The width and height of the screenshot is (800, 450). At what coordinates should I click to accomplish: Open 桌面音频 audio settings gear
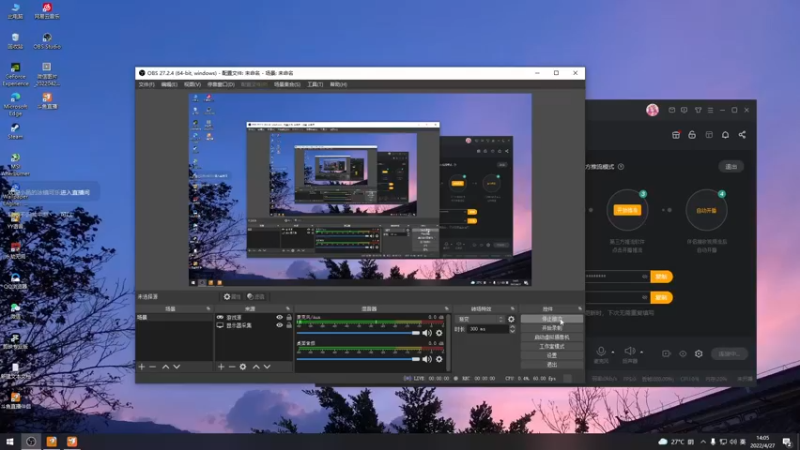point(439,359)
